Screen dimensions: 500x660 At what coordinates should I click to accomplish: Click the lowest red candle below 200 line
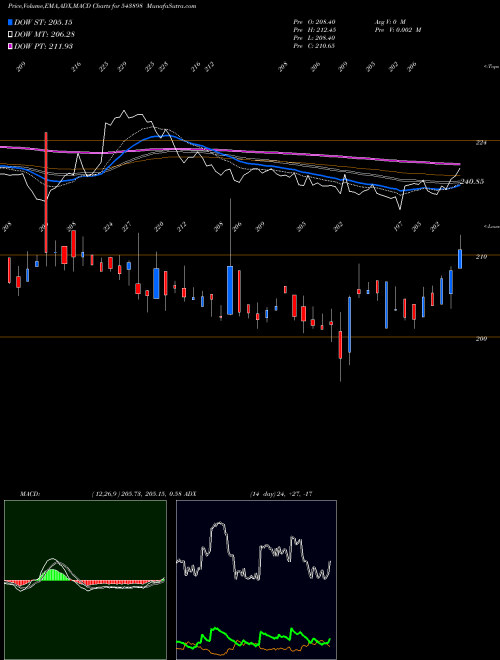(340, 344)
